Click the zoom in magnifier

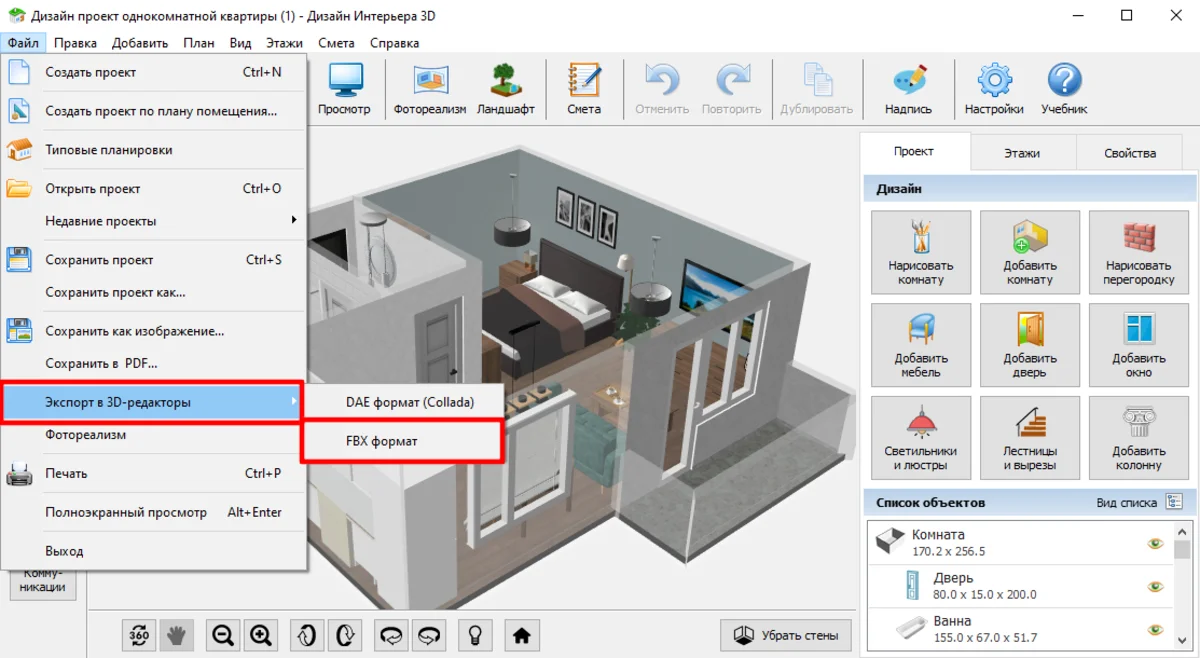261,635
